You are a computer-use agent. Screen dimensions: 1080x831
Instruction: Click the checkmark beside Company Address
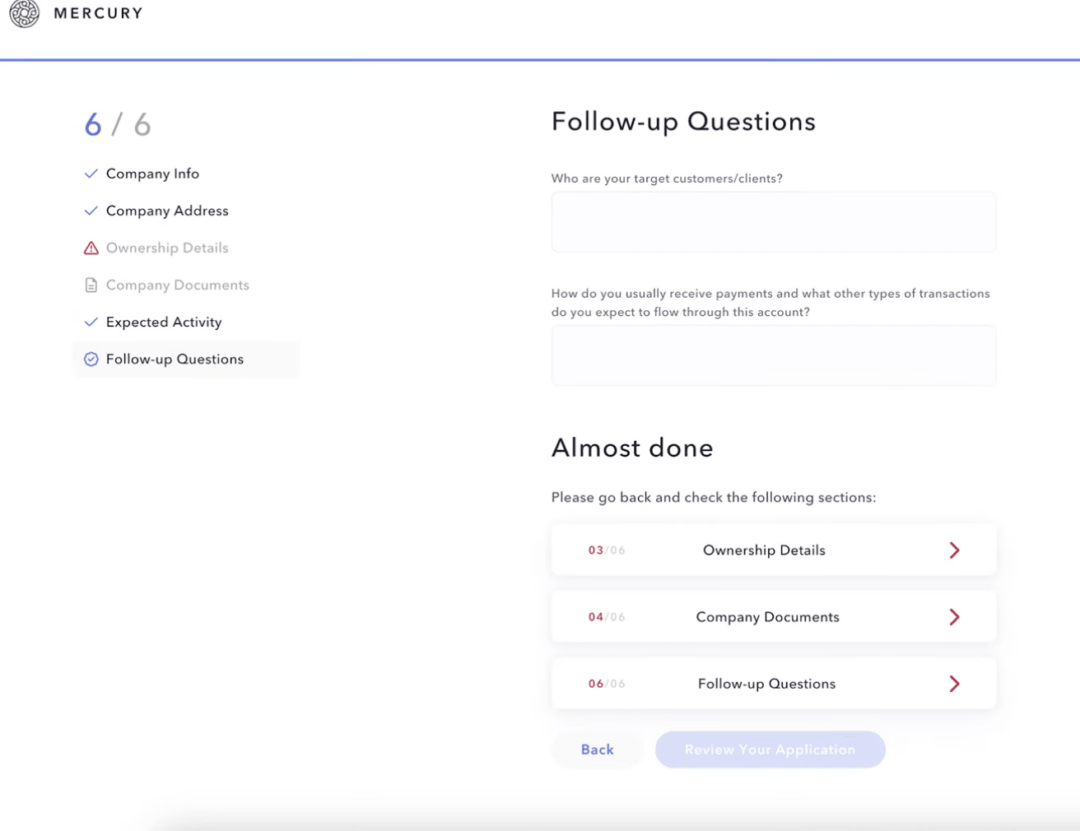[x=89, y=210]
